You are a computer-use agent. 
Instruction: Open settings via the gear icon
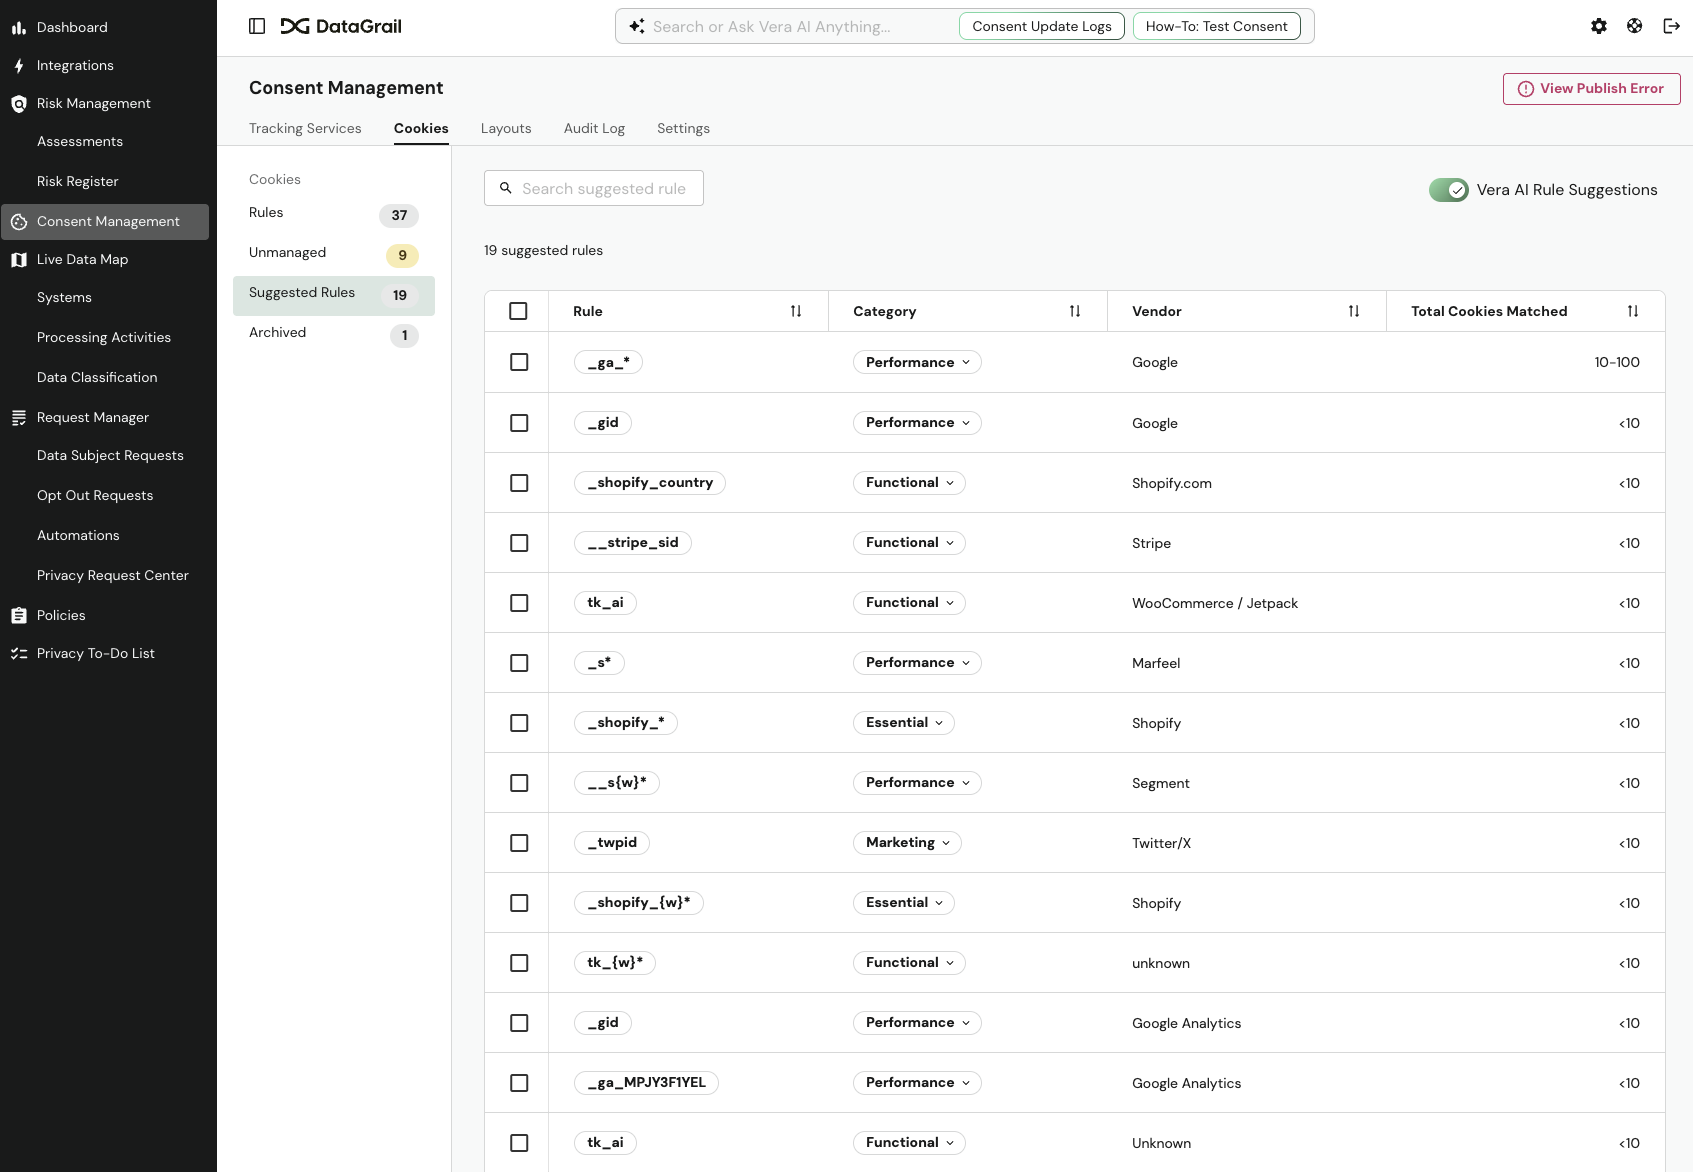pos(1599,26)
